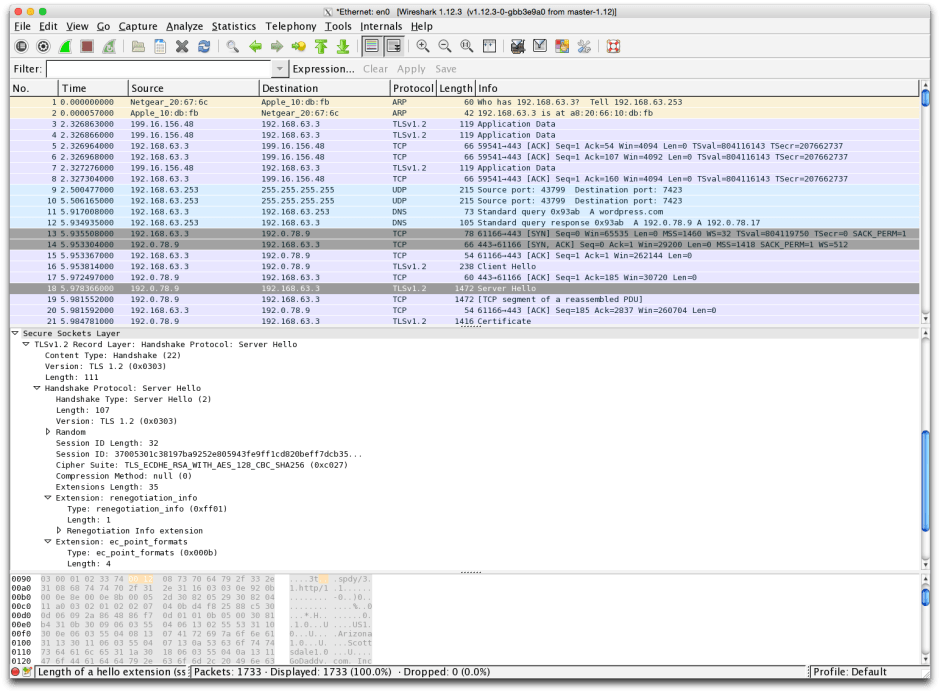Open the Find Packet magnifier tool
This screenshot has height=693, width=940.
pos(233,46)
